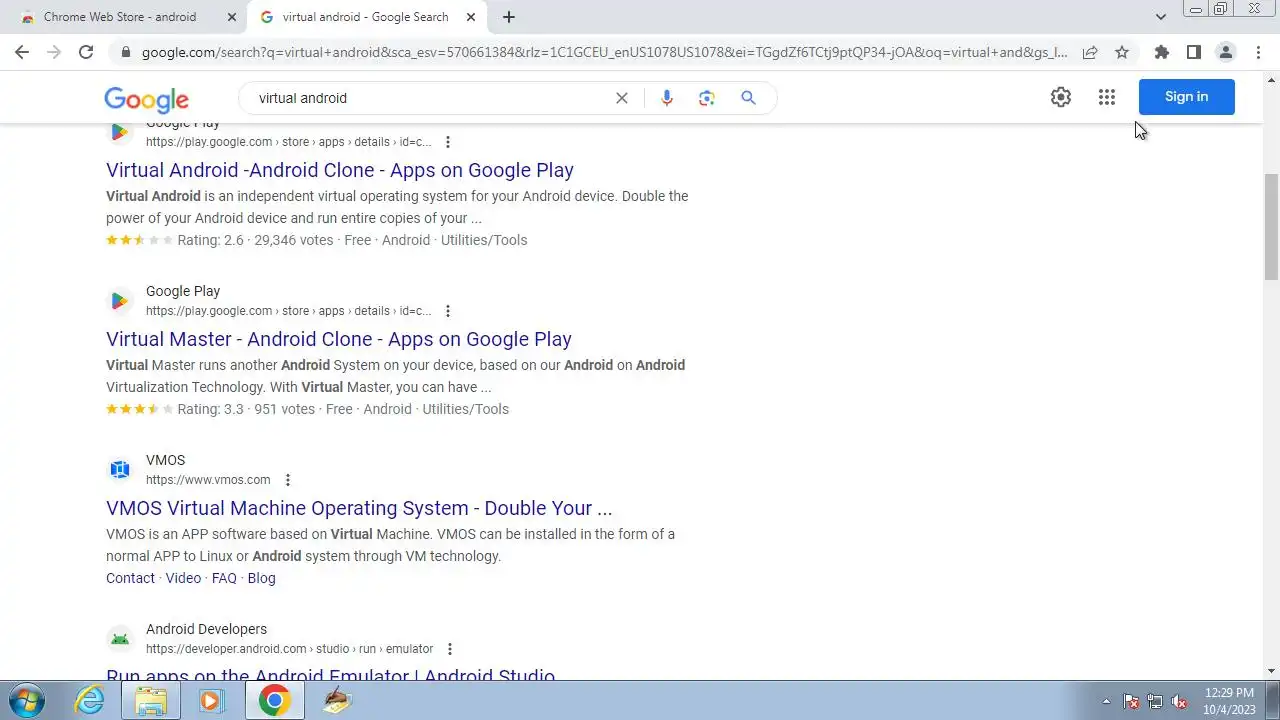Open Windows Explorer from taskbar
The height and width of the screenshot is (720, 1280).
tap(151, 700)
